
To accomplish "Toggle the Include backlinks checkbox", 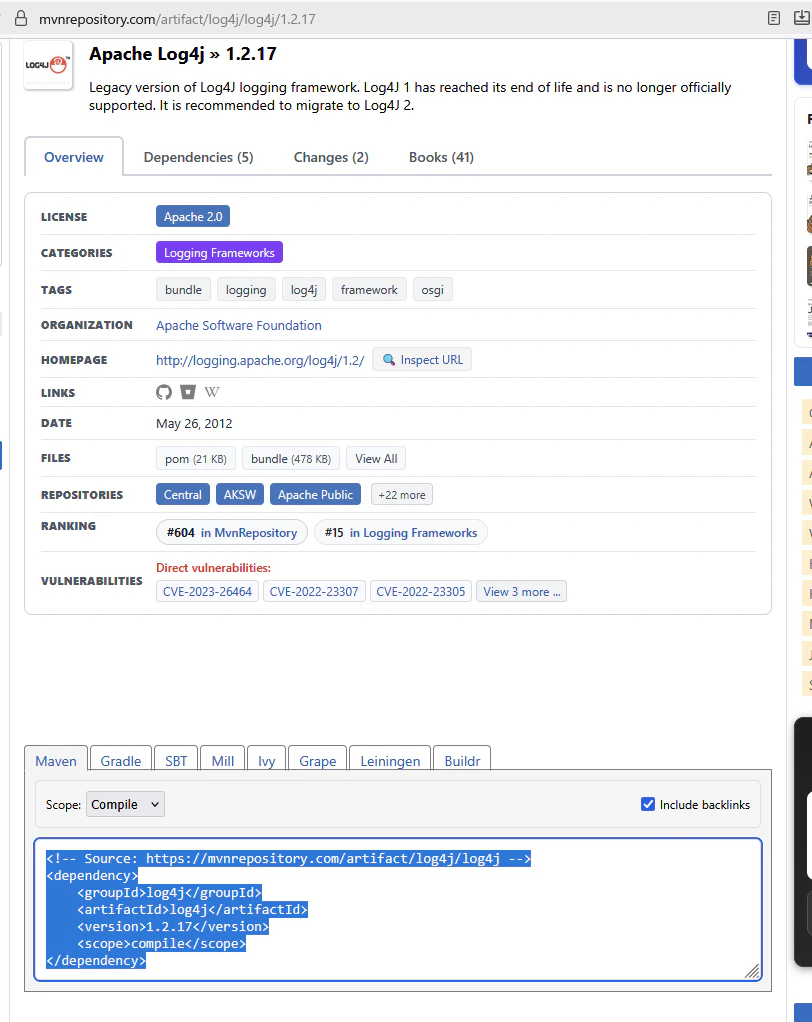I will coord(648,804).
